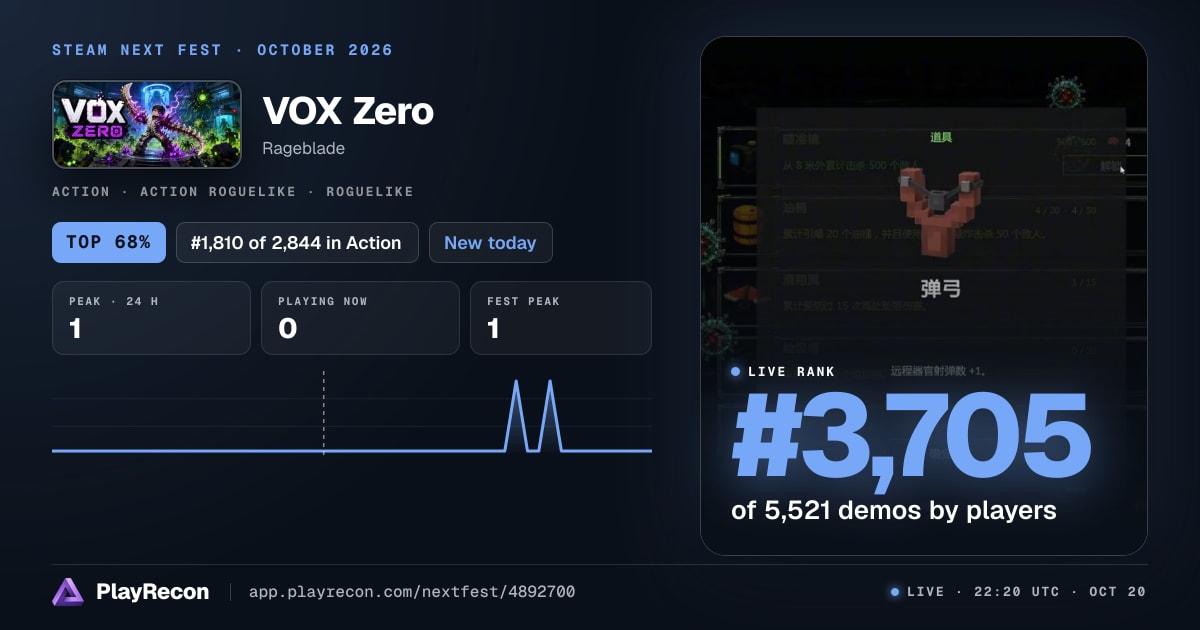
Task: Open the VOX Zero game cover thumbnail
Action: 147,124
